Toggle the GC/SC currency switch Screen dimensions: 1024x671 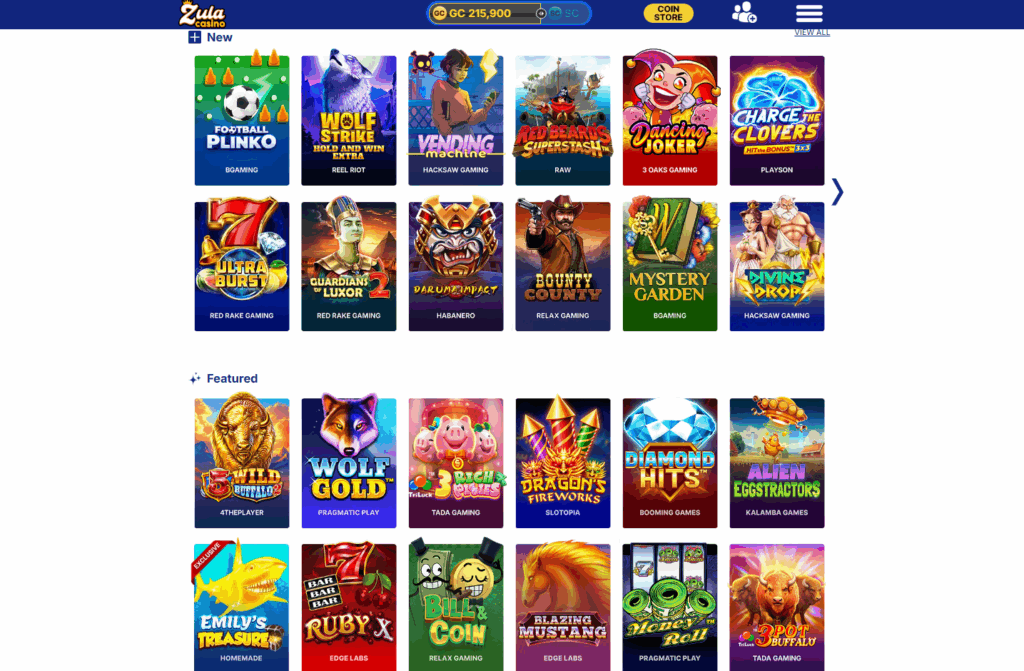pos(541,13)
